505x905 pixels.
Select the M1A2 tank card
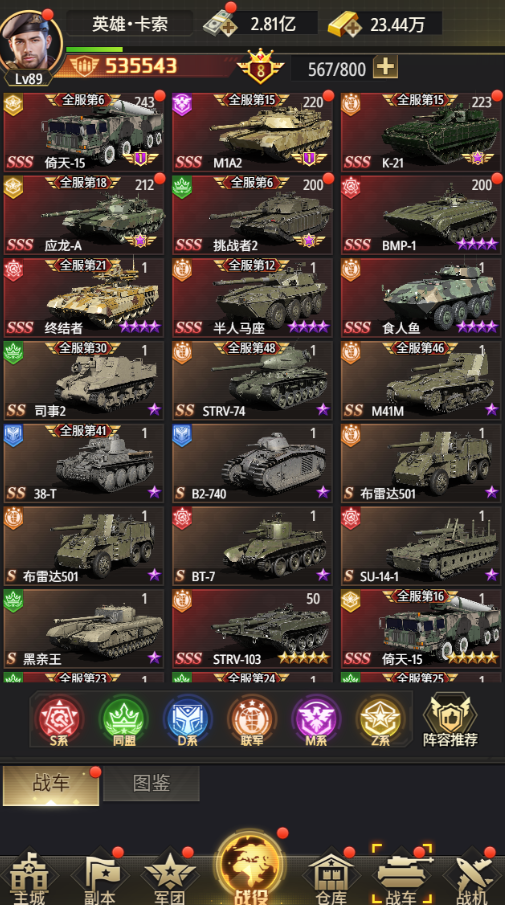[x=252, y=132]
